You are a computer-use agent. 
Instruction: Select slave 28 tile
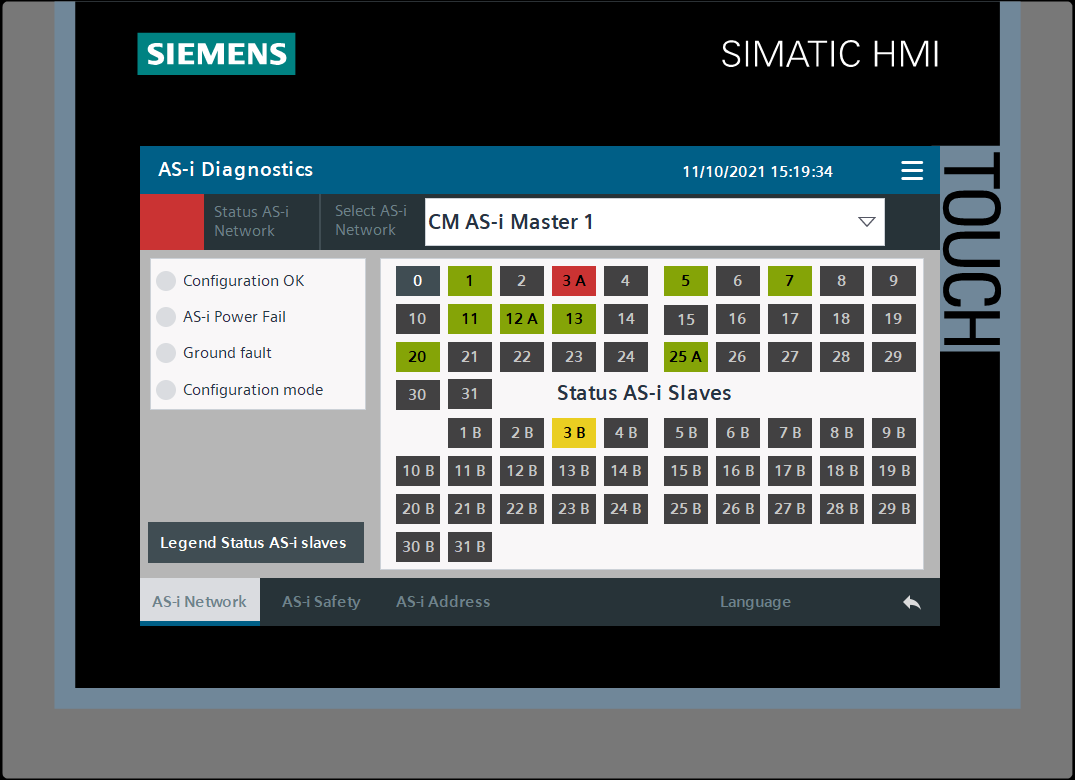pyautogui.click(x=842, y=356)
